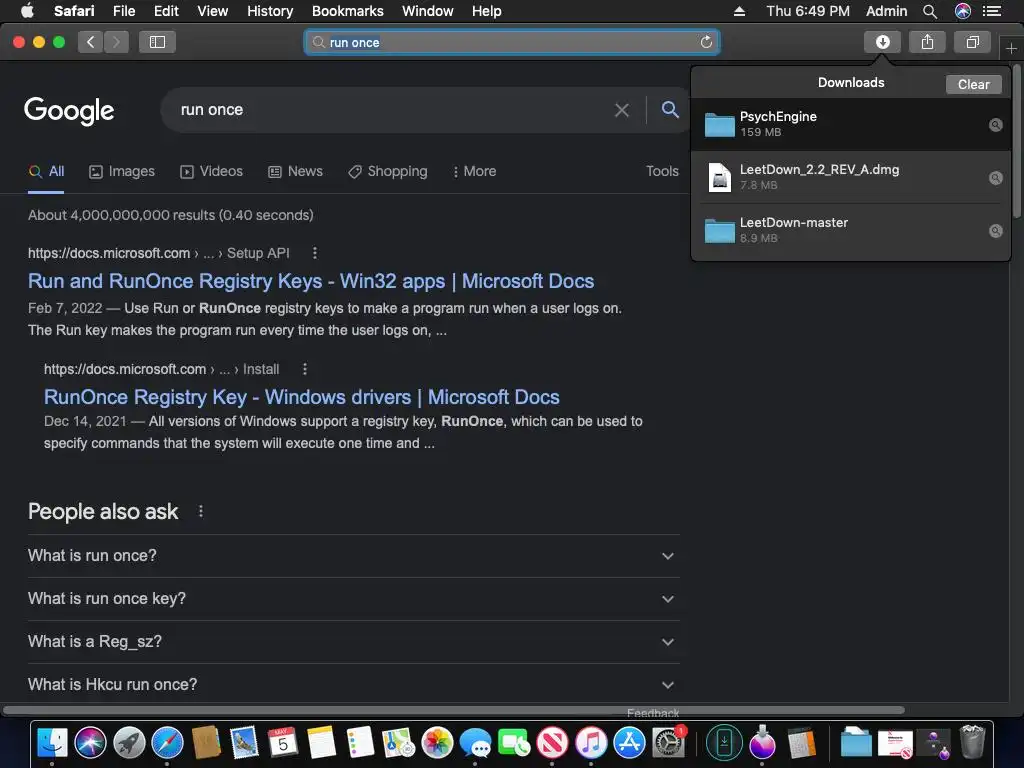Clear the Downloads list
The image size is (1024, 768).
point(973,84)
